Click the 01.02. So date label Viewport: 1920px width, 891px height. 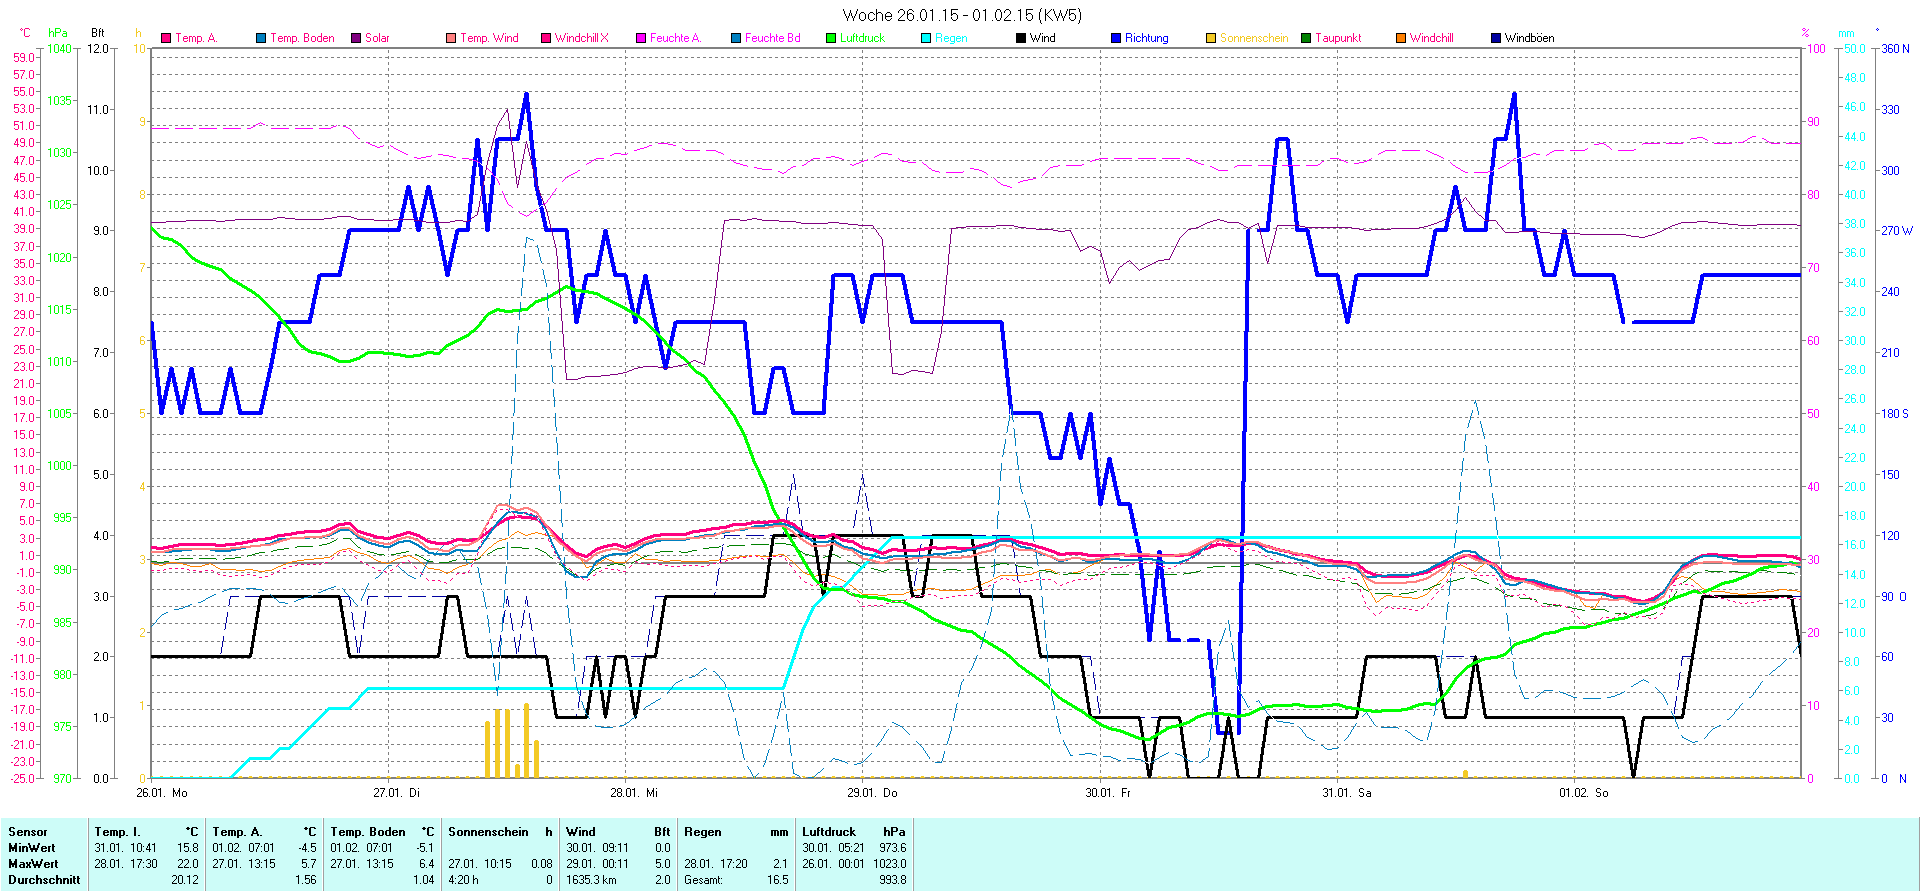(1583, 793)
